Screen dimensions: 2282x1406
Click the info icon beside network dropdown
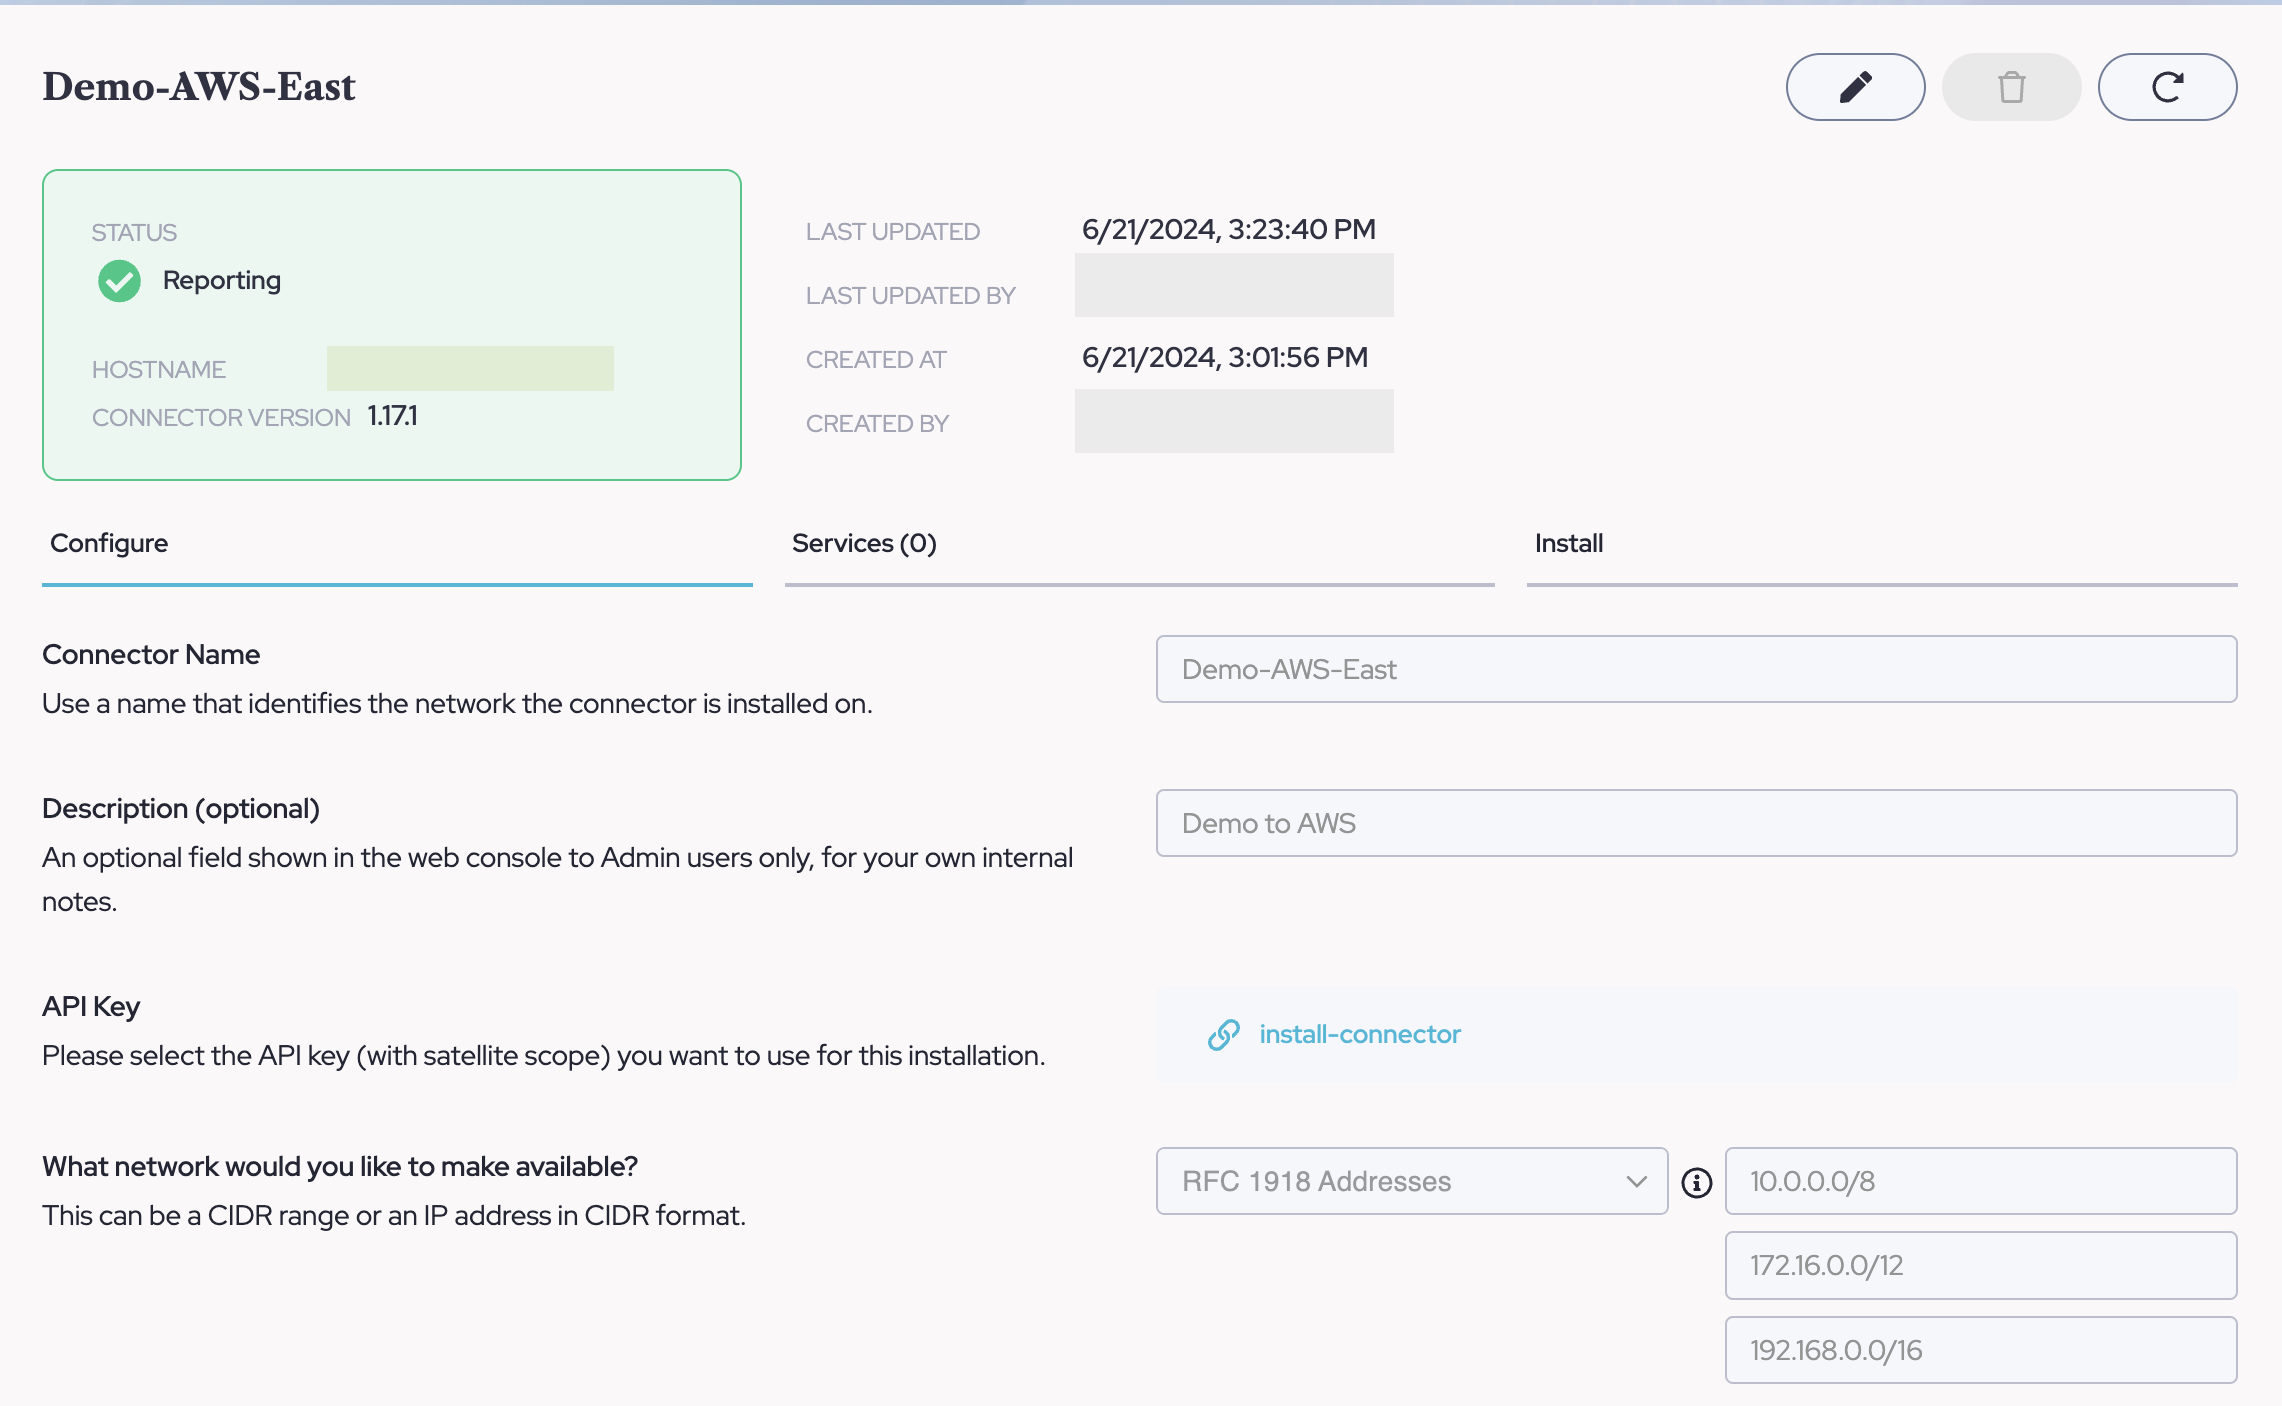coord(1696,1182)
